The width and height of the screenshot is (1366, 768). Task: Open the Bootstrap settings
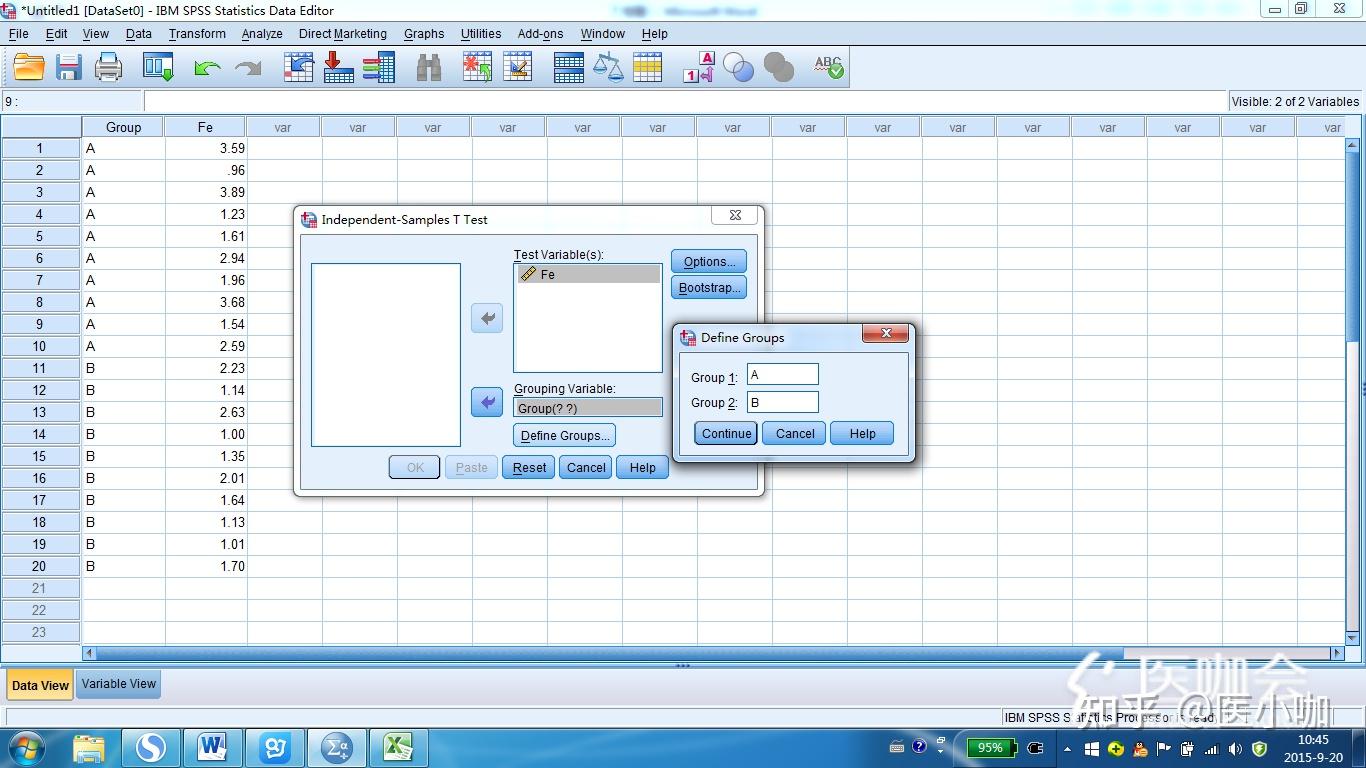coord(709,287)
